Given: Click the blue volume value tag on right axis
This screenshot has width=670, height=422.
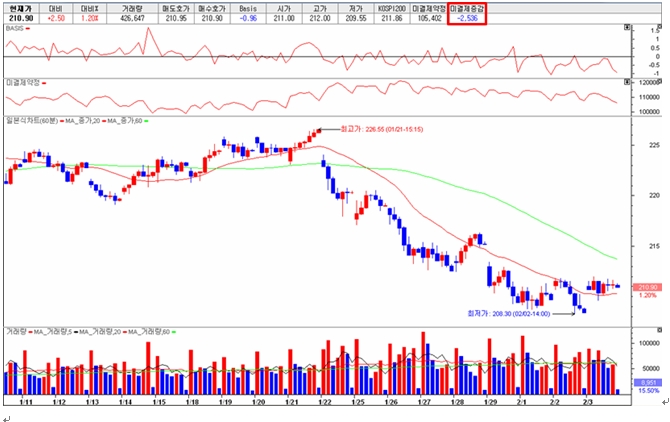Looking at the screenshot, I should [647, 381].
